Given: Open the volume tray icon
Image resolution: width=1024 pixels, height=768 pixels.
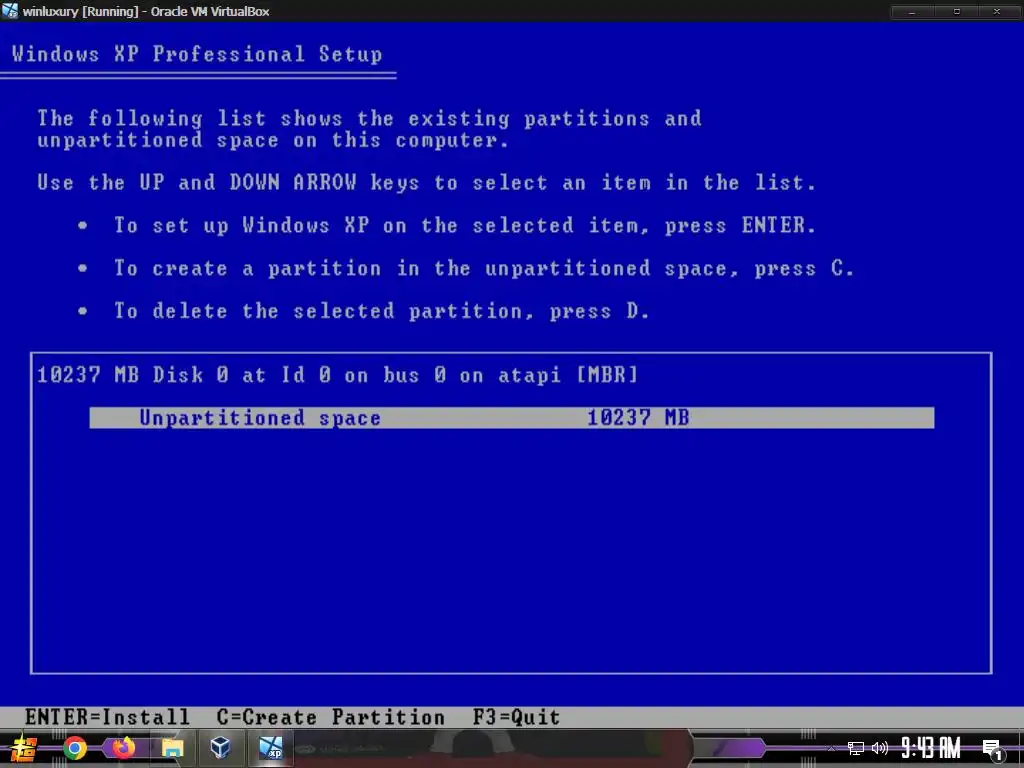Looking at the screenshot, I should click(x=880, y=748).
